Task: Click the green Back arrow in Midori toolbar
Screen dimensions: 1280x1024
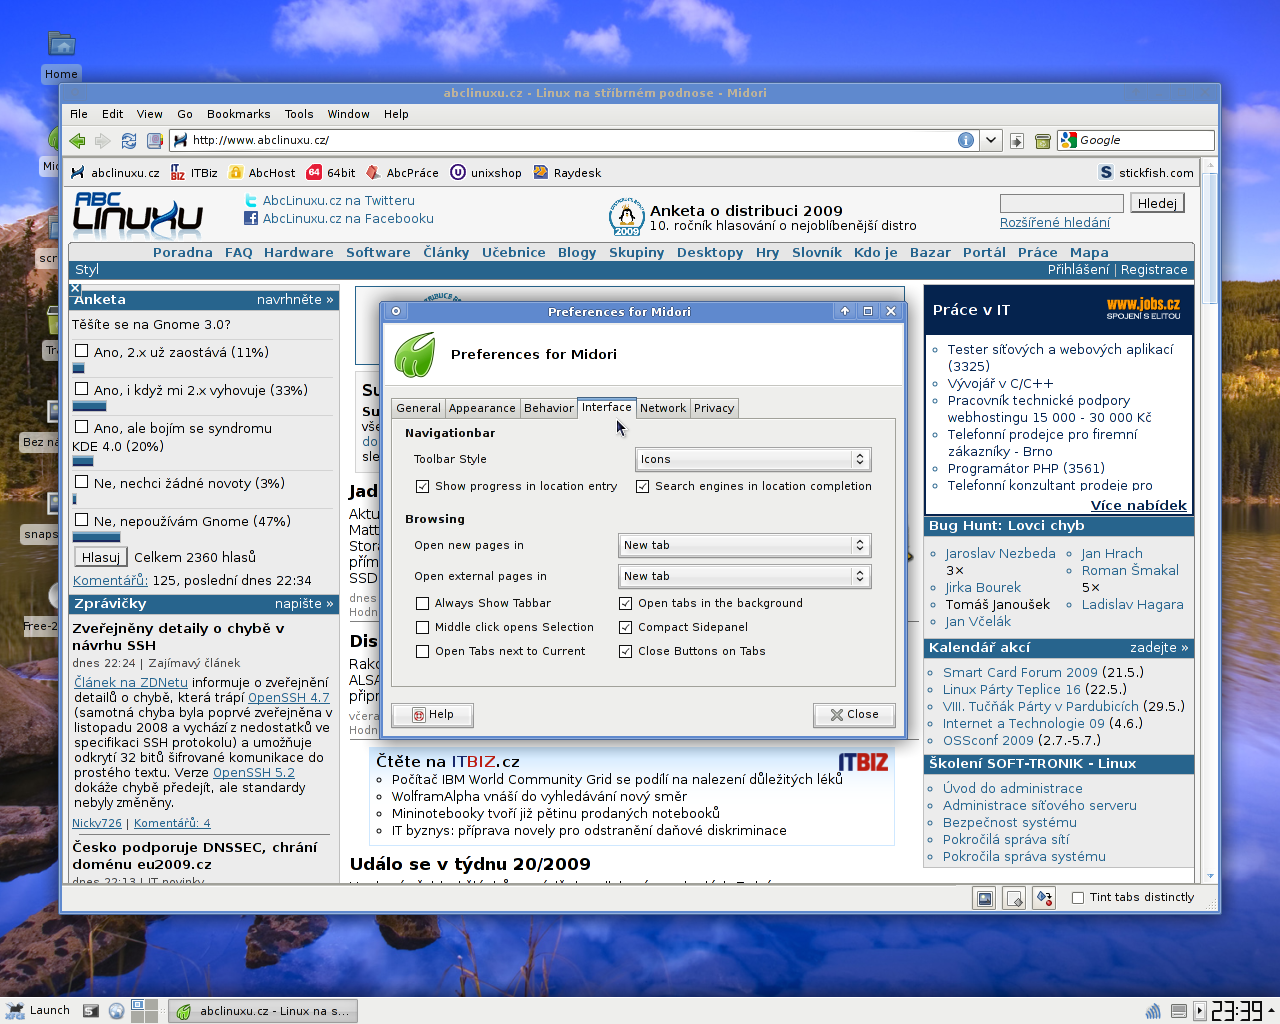Action: click(x=77, y=141)
